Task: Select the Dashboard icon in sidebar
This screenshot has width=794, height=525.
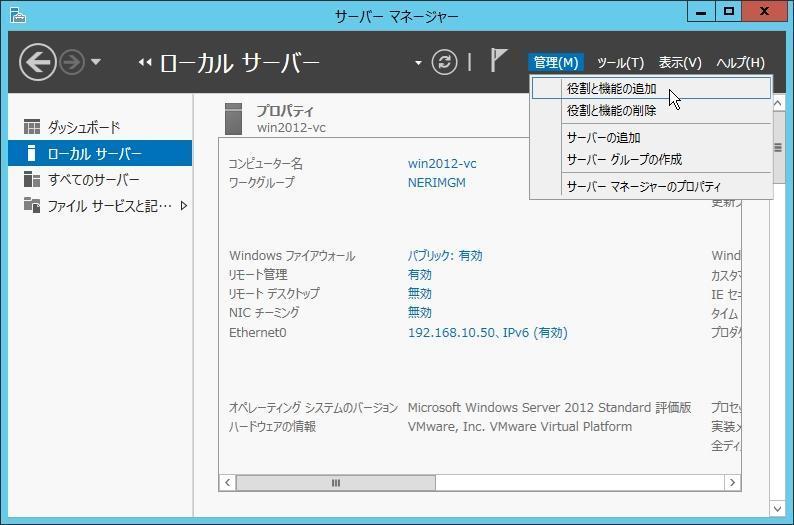Action: click(32, 127)
